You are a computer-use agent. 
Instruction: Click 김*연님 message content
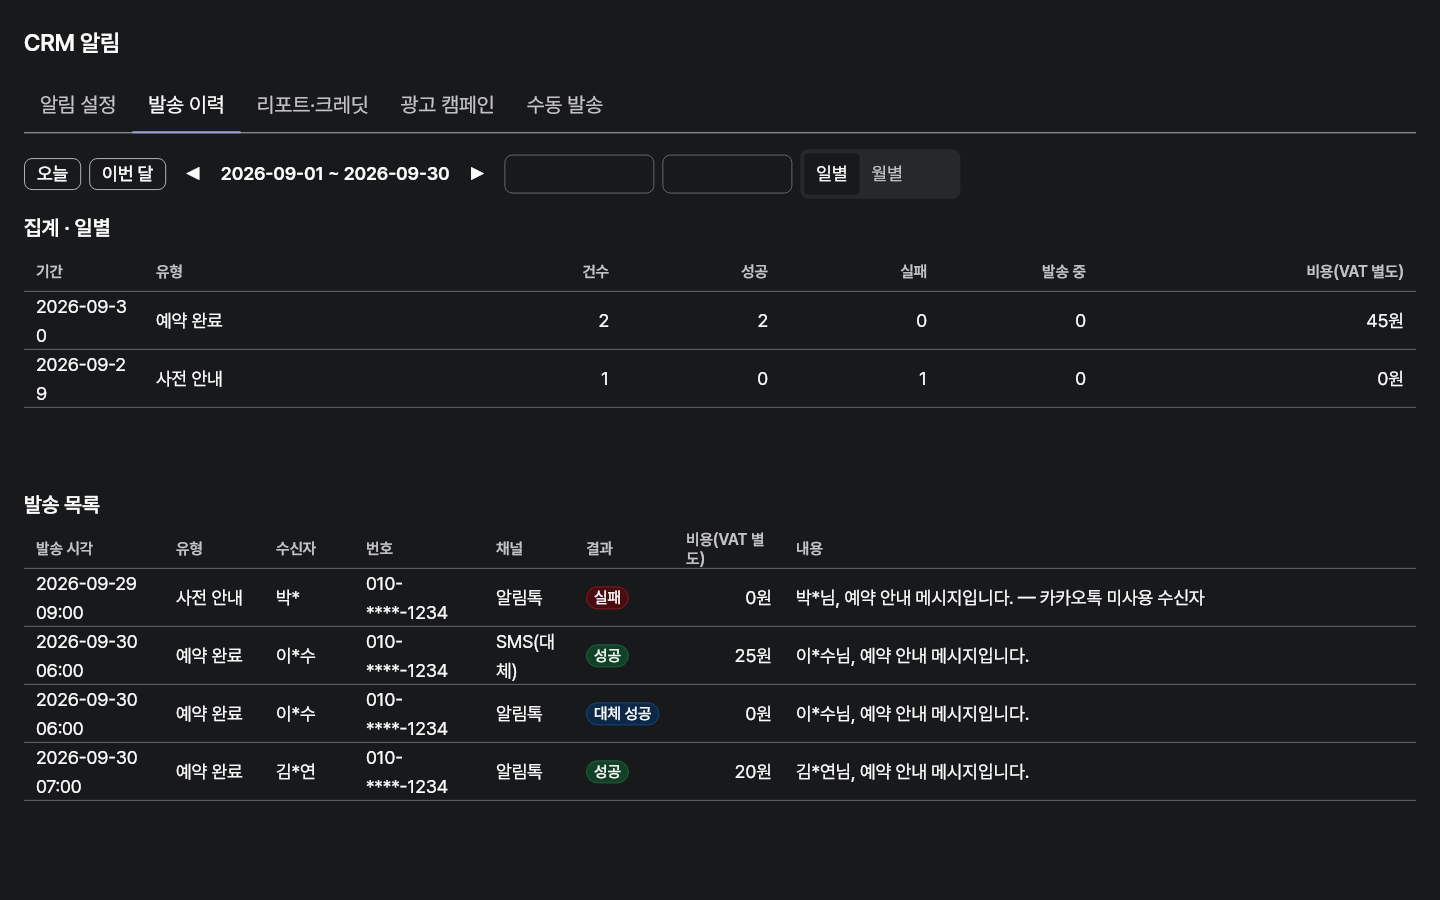pyautogui.click(x=912, y=772)
